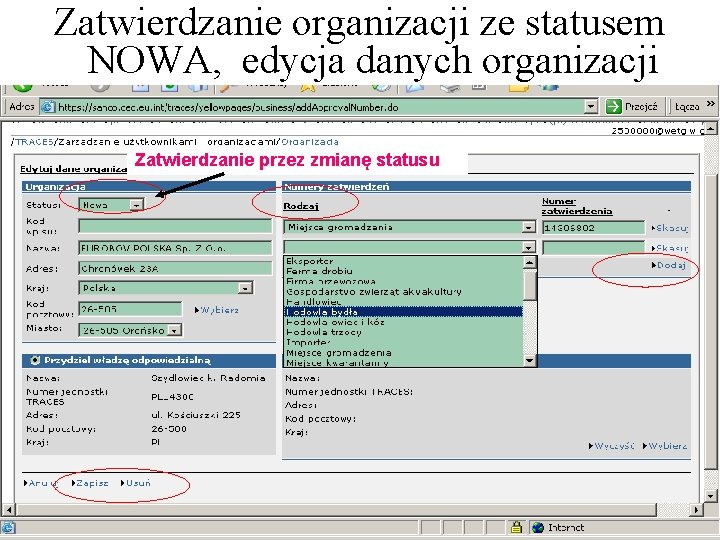Click the IE page icon at status bar left
The width and height of the screenshot is (720, 540).
8,527
